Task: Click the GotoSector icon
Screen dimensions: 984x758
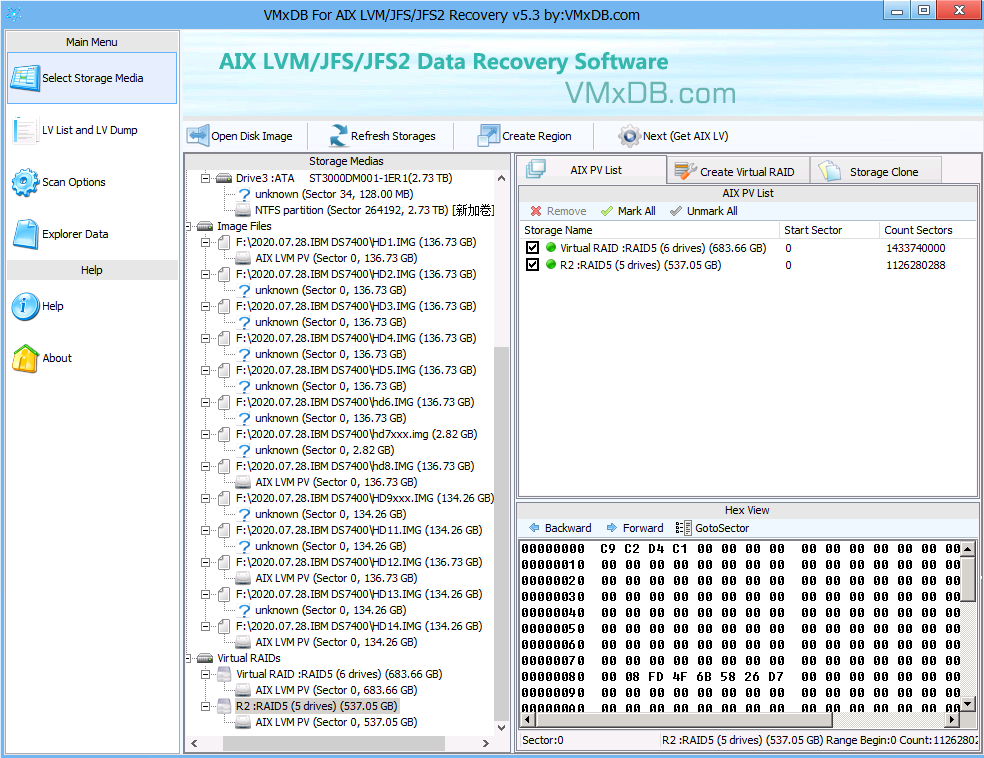Action: [x=683, y=528]
